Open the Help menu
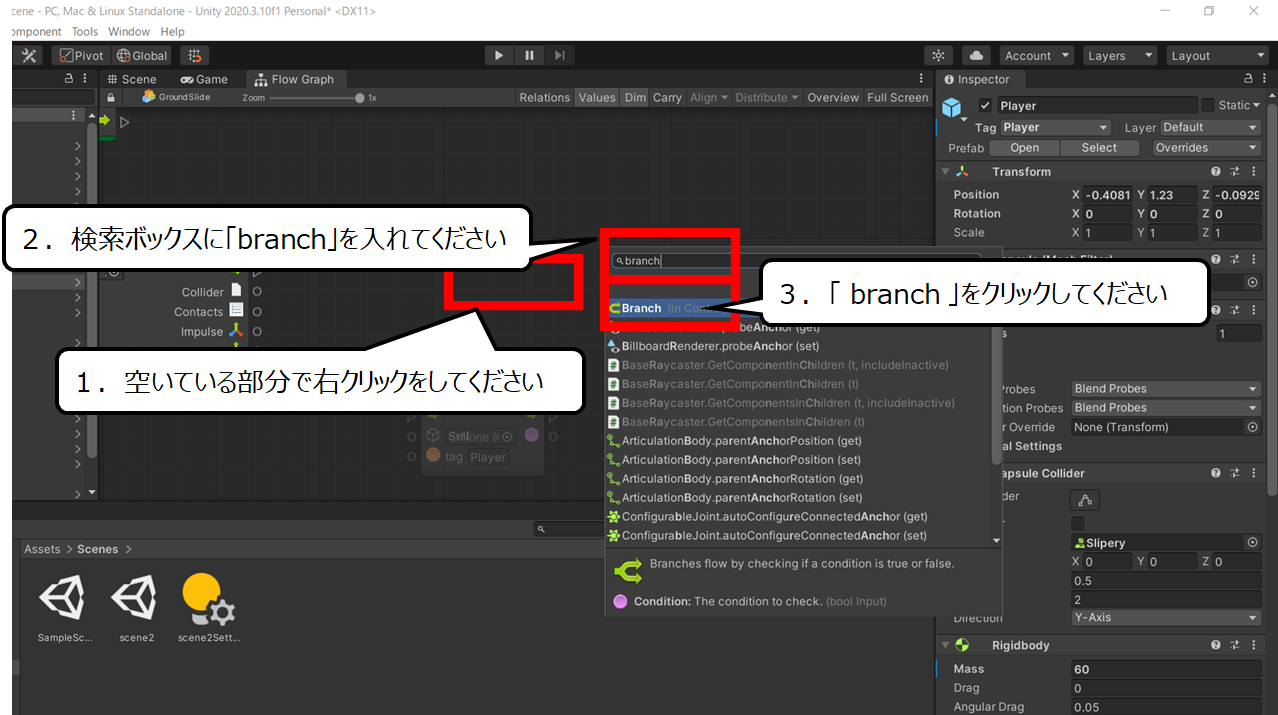1278x715 pixels. pos(172,32)
